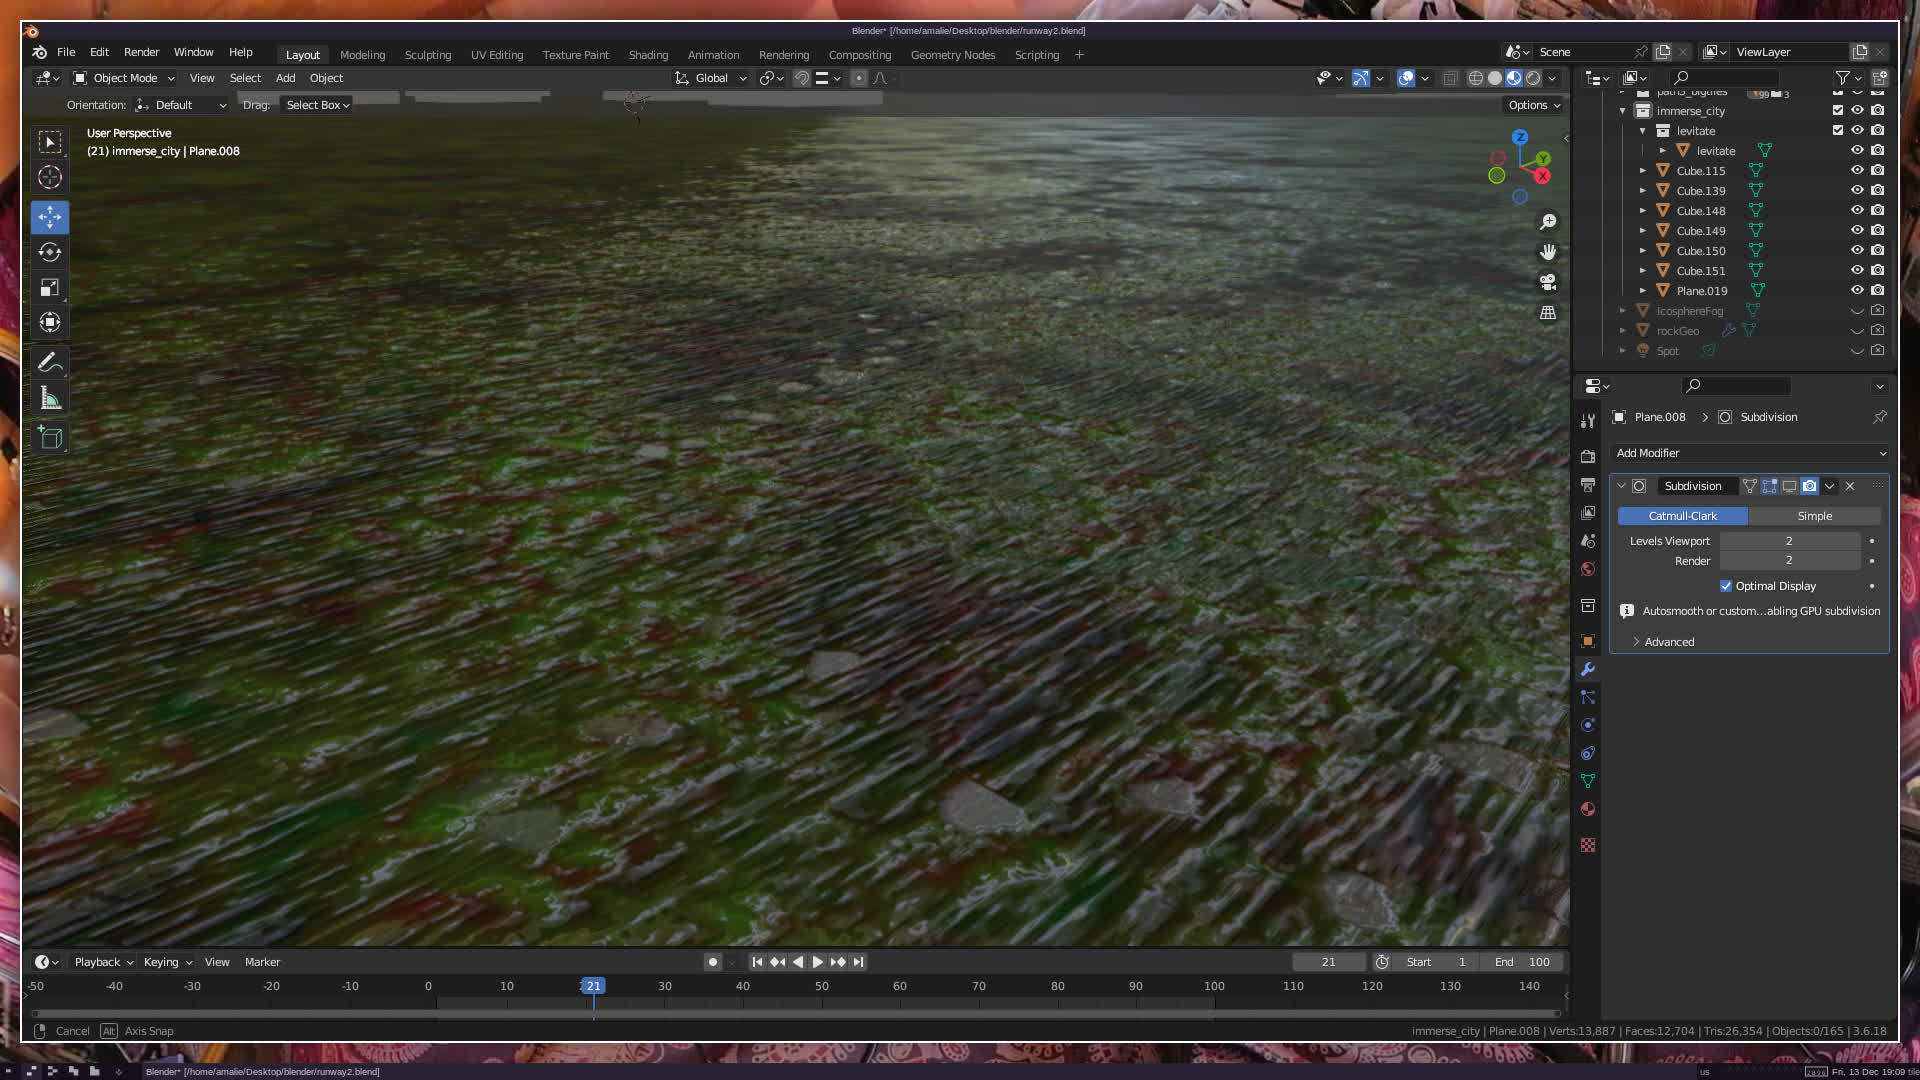Select the Scale tool
1920x1080 pixels.
point(50,288)
